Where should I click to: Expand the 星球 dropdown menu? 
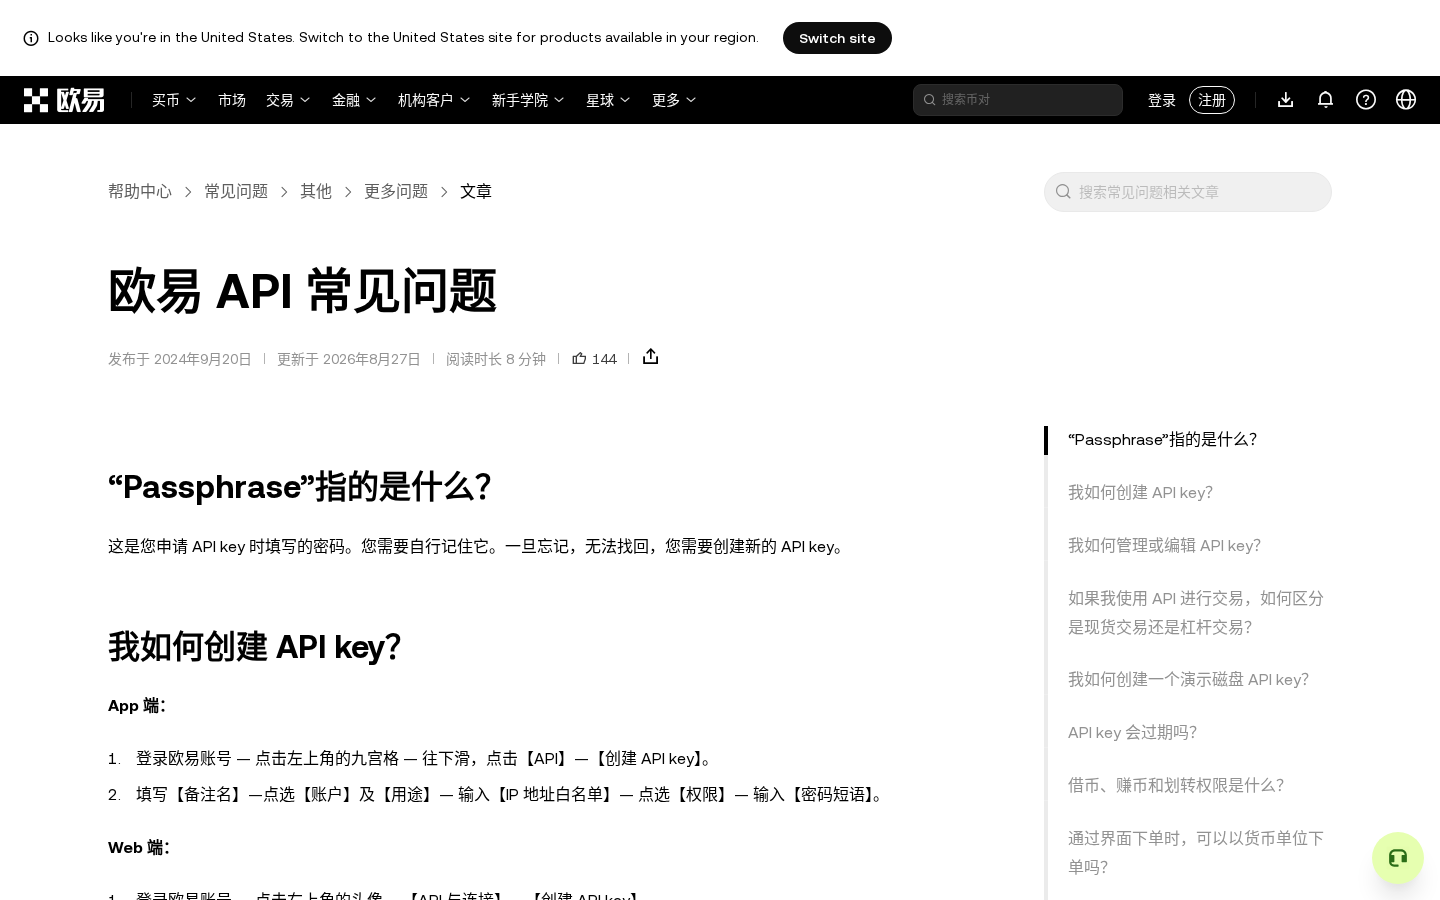pos(608,100)
